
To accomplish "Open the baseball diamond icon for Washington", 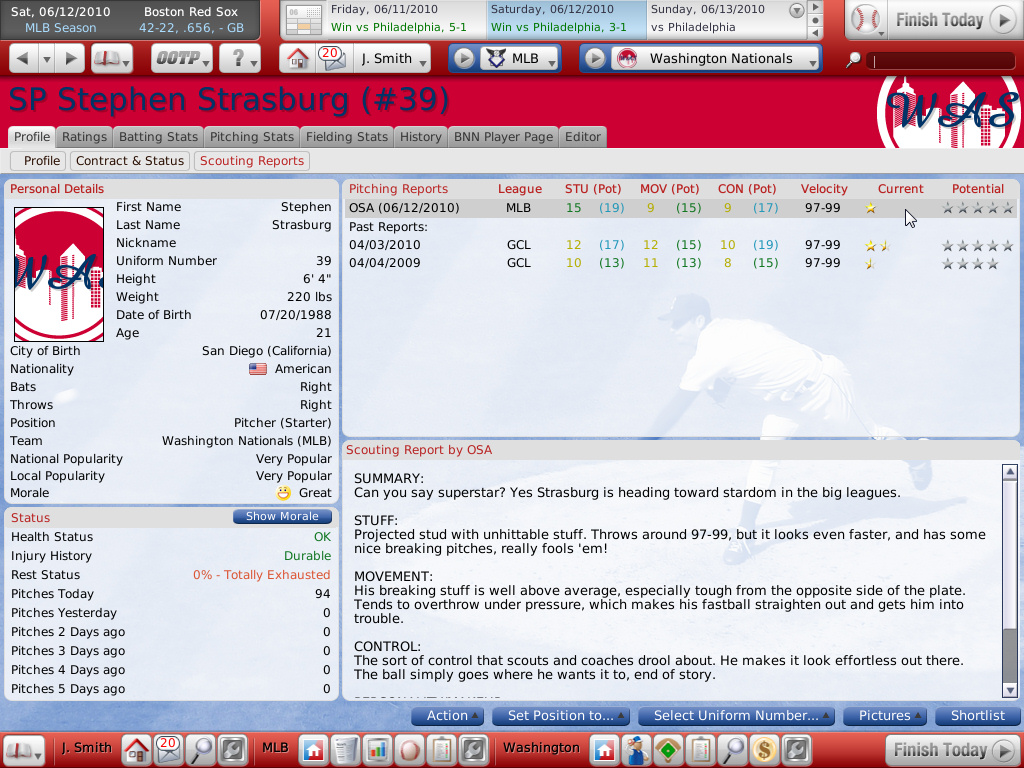I will [x=667, y=749].
